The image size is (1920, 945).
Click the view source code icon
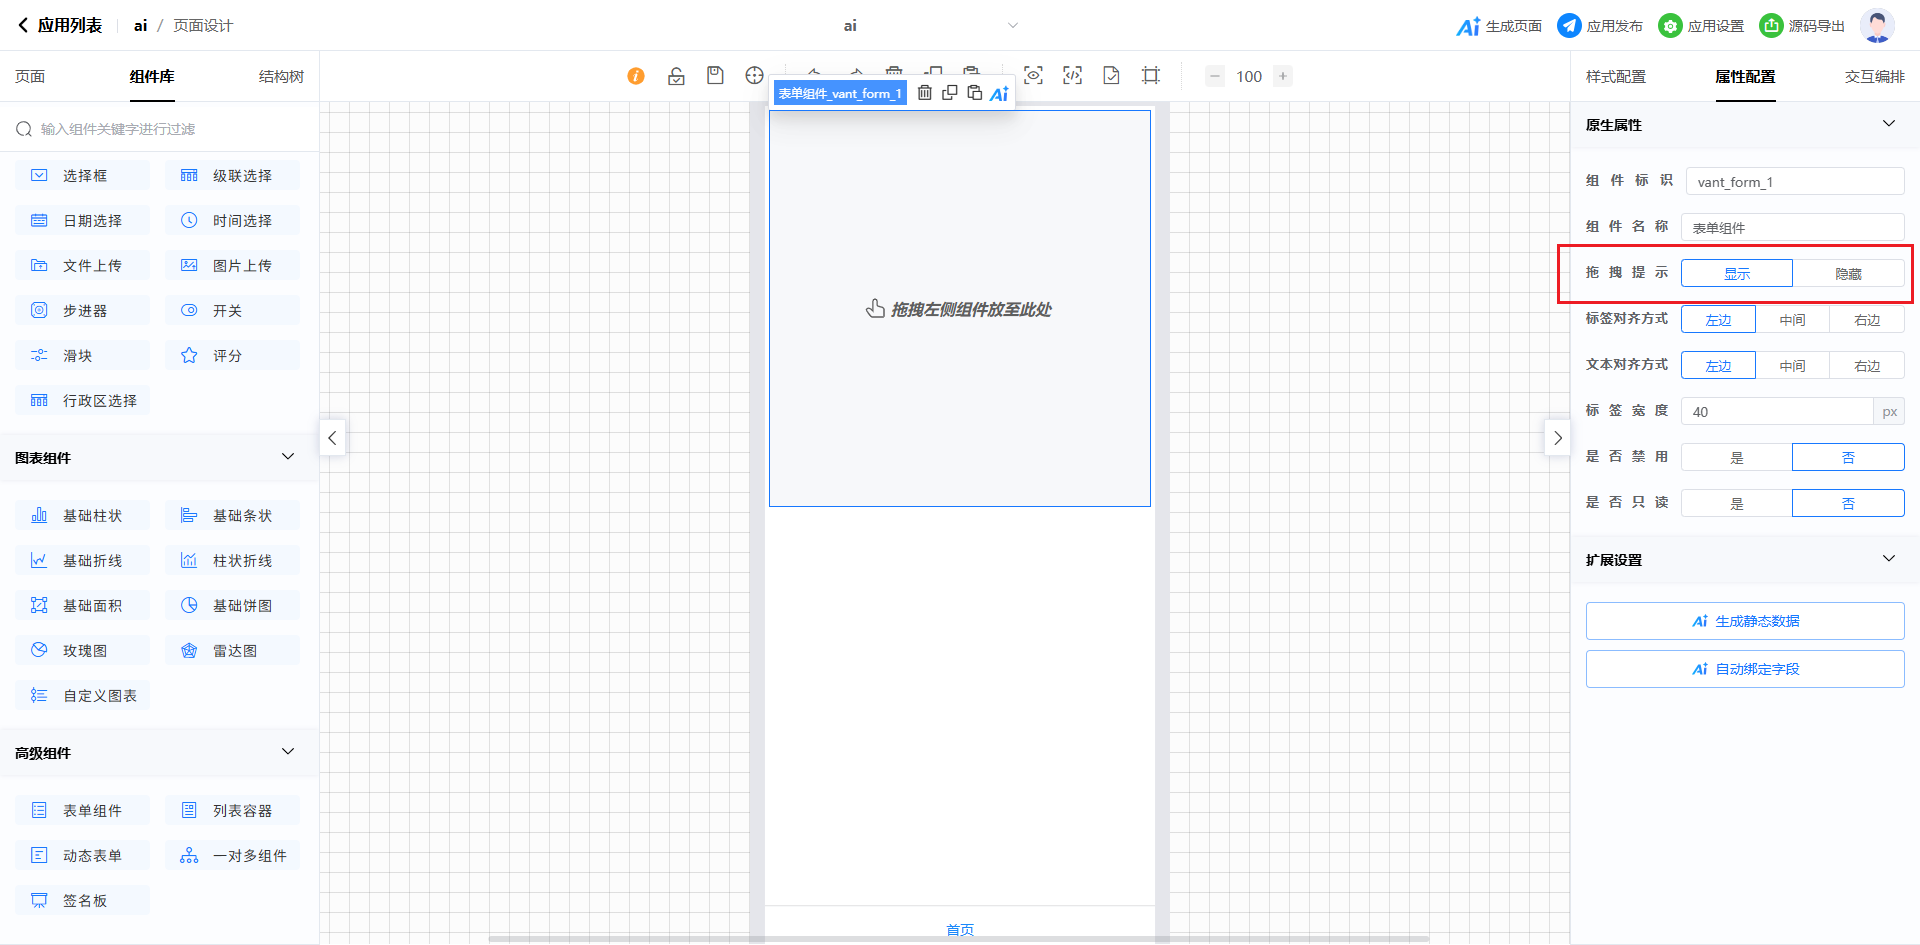point(1072,76)
